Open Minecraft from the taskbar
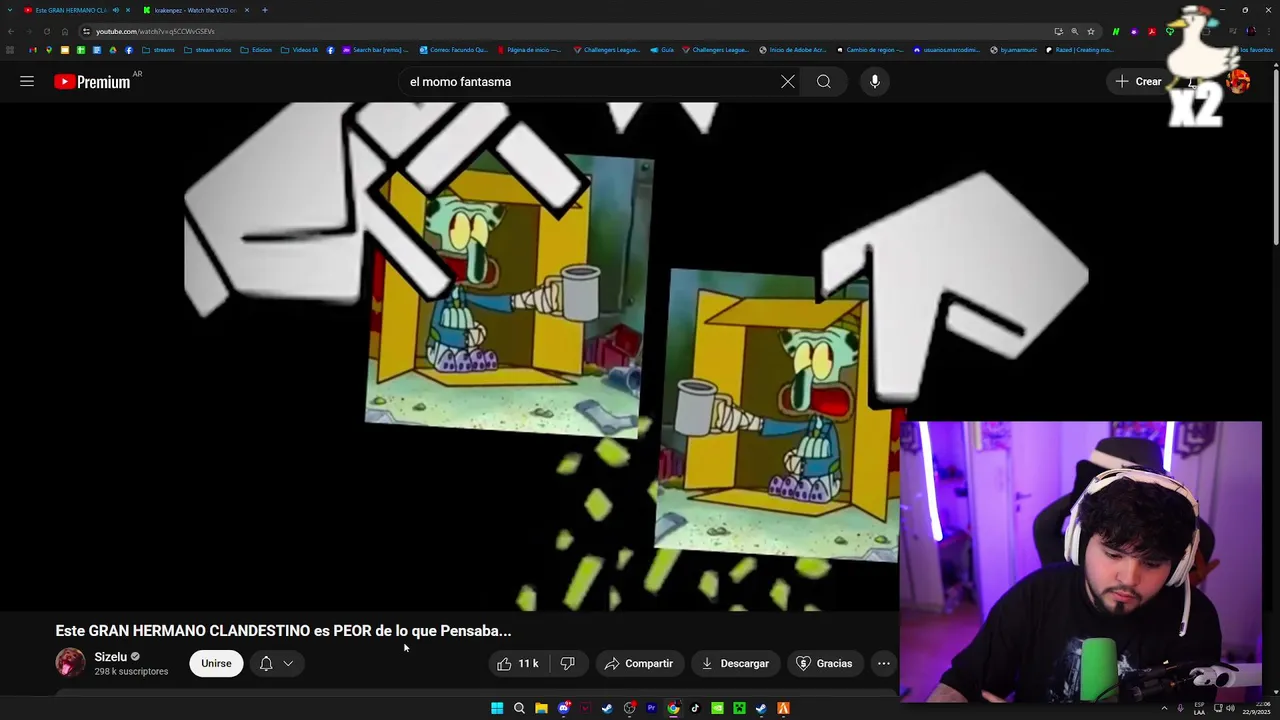 [739, 708]
